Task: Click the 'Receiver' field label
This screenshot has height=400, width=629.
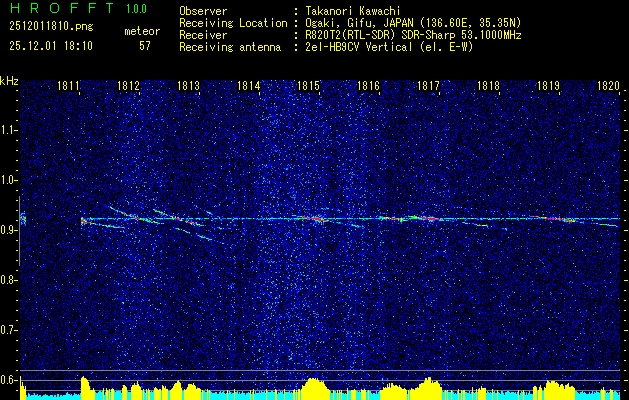Action: click(x=203, y=35)
